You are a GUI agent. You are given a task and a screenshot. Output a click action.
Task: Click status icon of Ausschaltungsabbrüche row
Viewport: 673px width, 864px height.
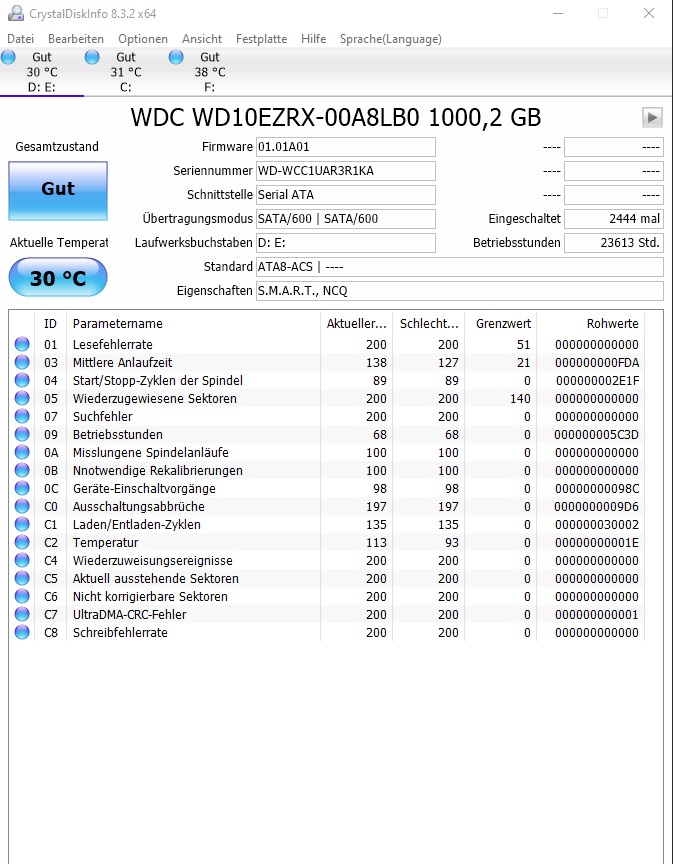(22, 506)
